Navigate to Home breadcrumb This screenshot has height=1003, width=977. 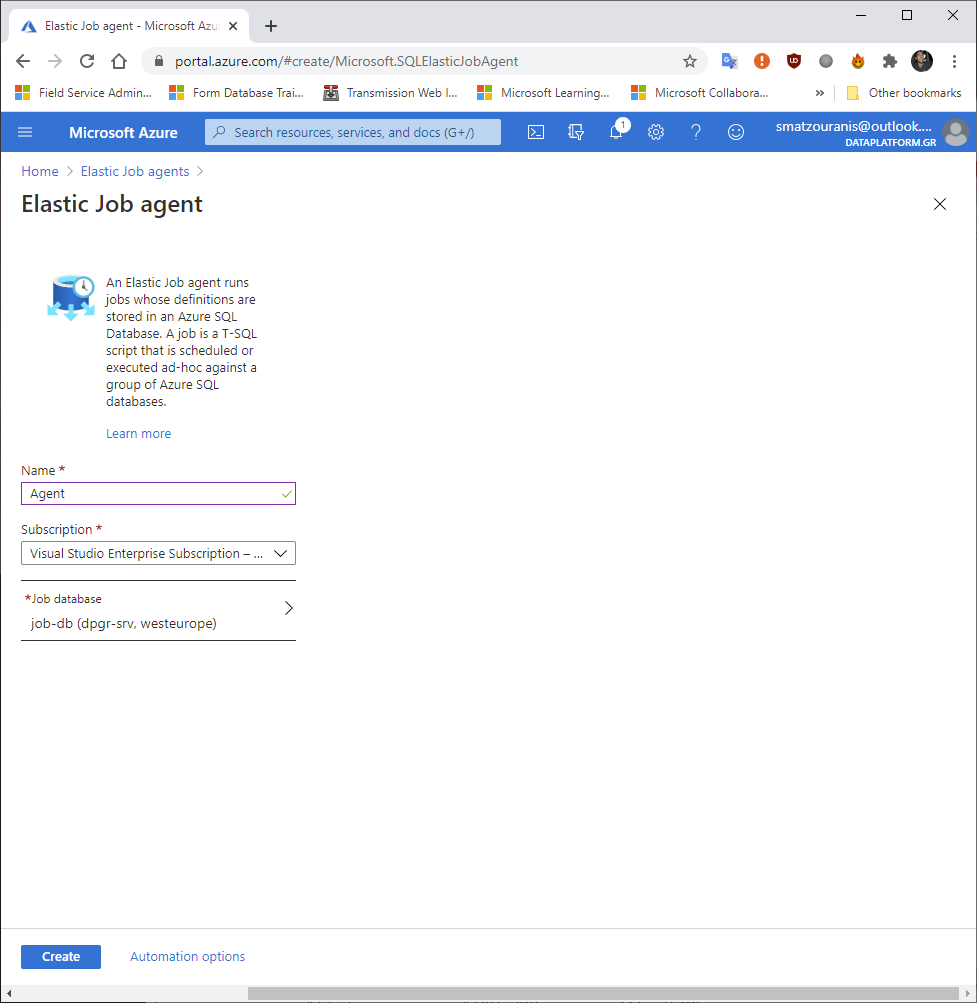[40, 171]
